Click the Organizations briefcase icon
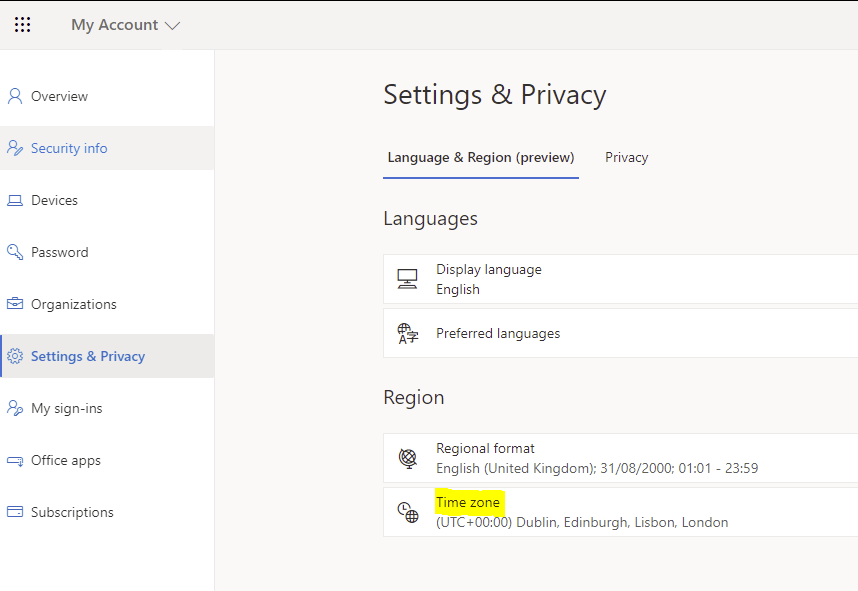858x591 pixels. coord(15,304)
